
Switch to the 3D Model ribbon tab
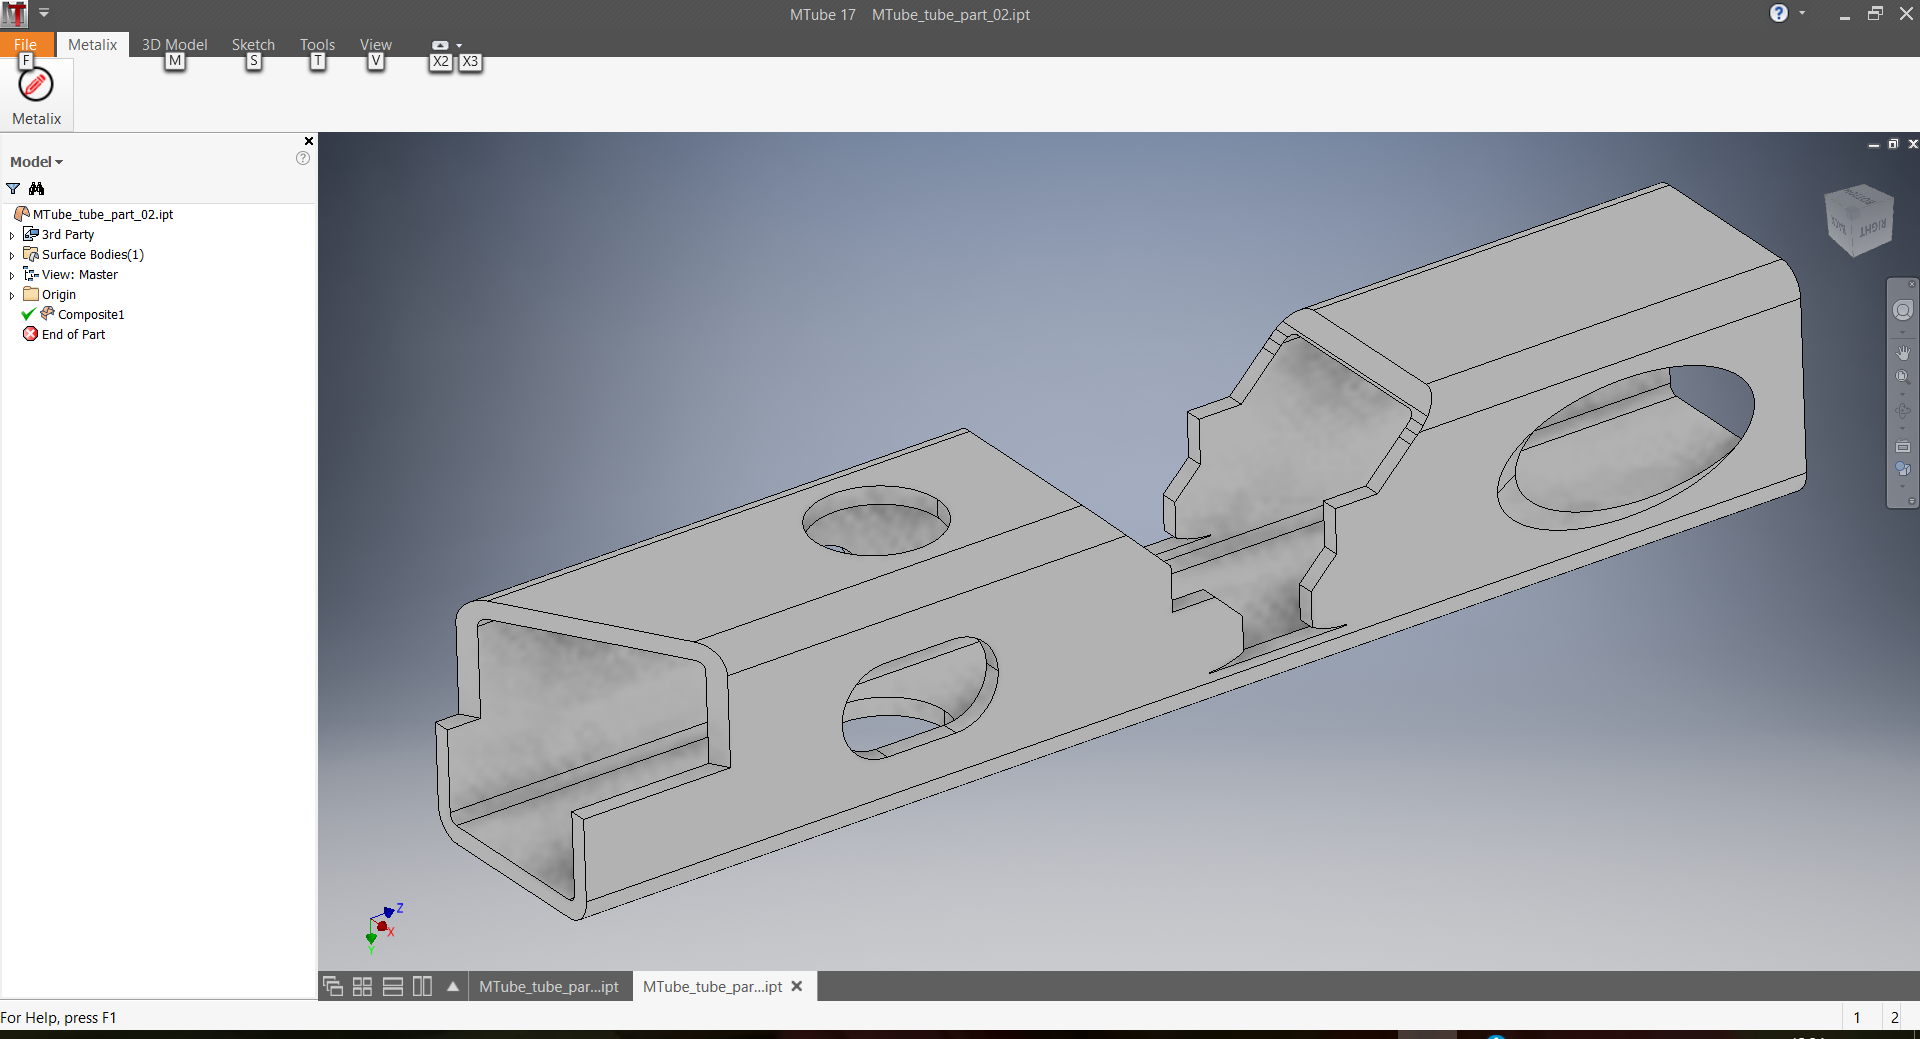[x=174, y=45]
